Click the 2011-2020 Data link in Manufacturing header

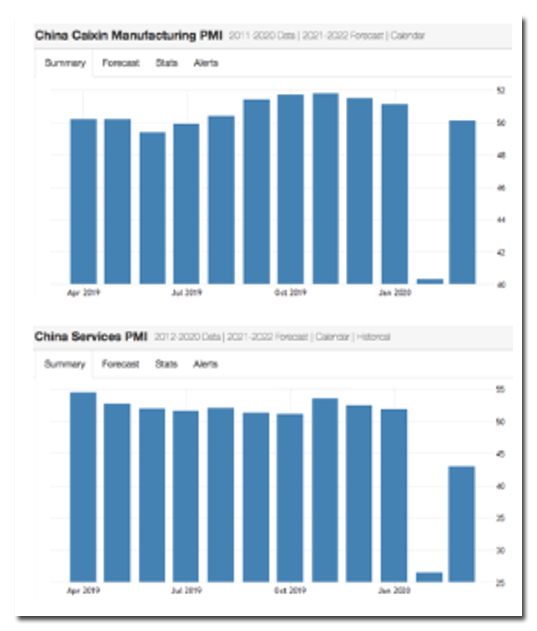point(262,35)
